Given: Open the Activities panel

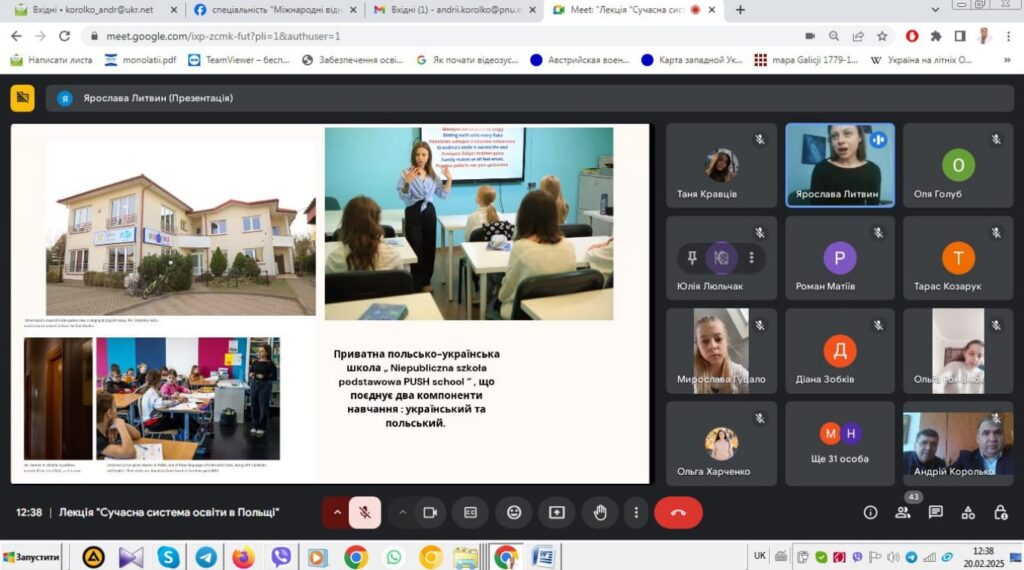Looking at the screenshot, I should point(968,512).
